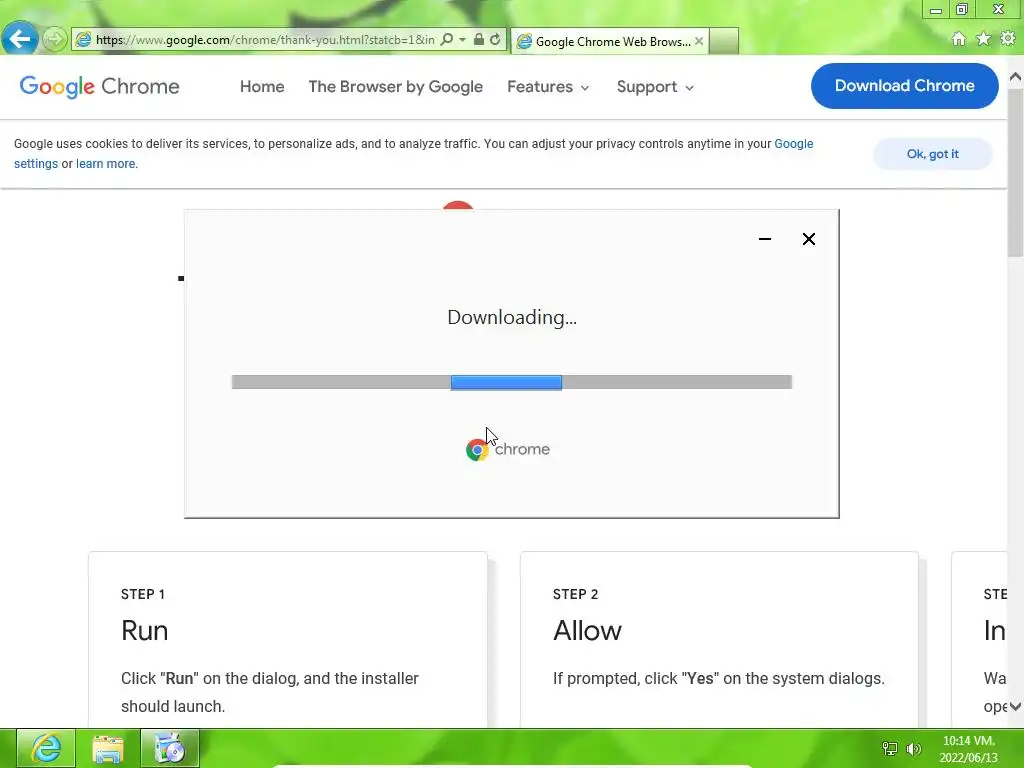Click the security lock icon in address bar

coord(479,39)
